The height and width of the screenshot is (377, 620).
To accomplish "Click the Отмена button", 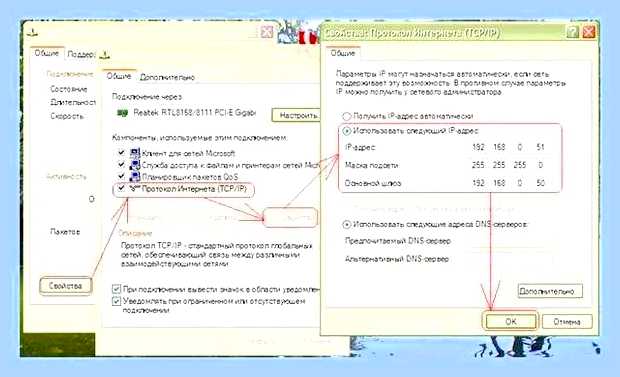I will click(x=567, y=322).
